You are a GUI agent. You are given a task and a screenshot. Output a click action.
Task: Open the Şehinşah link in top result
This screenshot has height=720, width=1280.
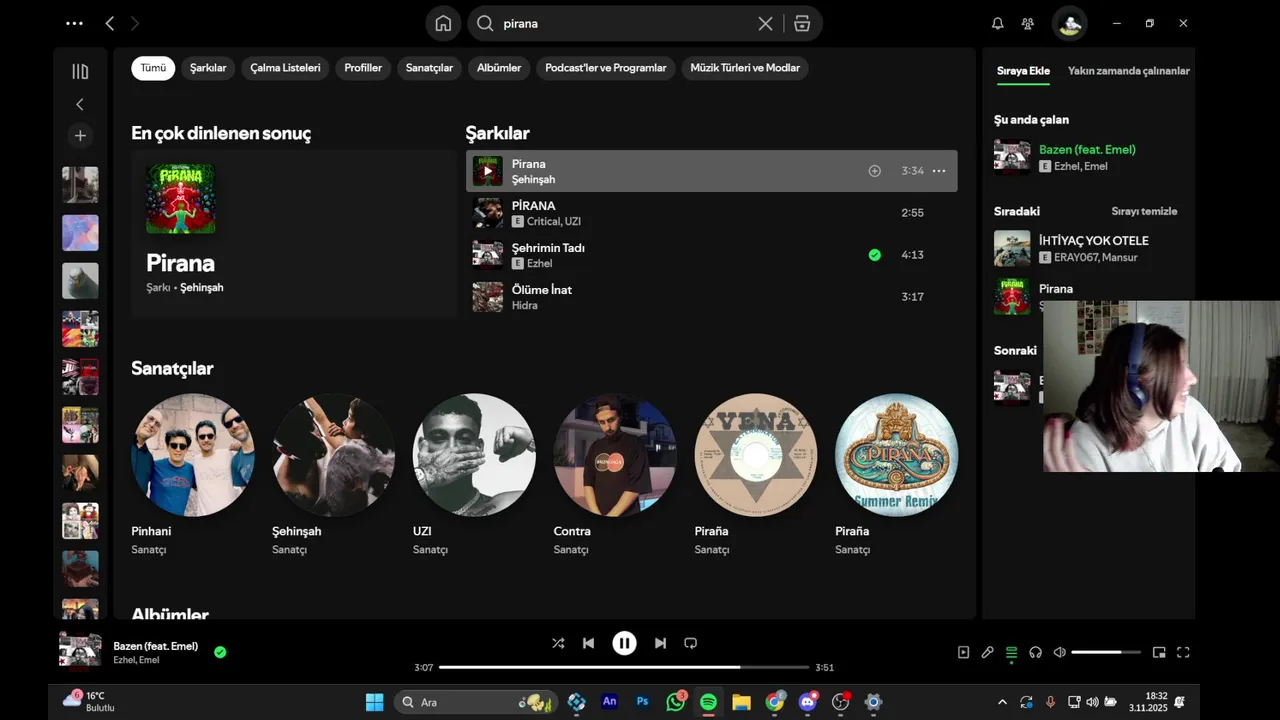pos(202,288)
